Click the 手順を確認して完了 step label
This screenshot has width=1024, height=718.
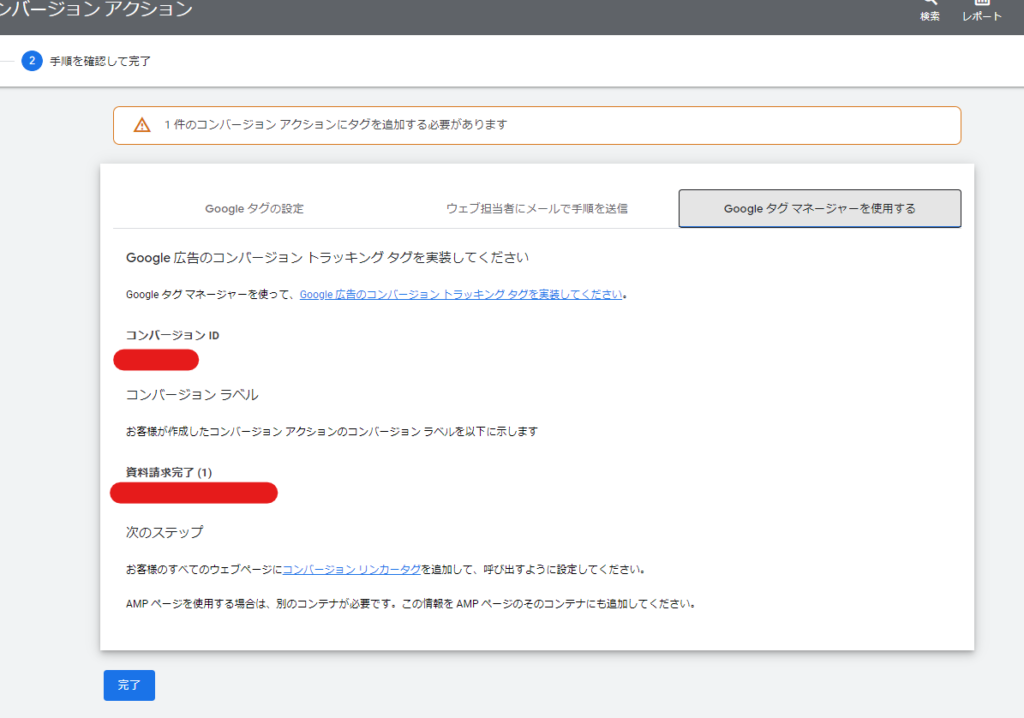click(100, 62)
